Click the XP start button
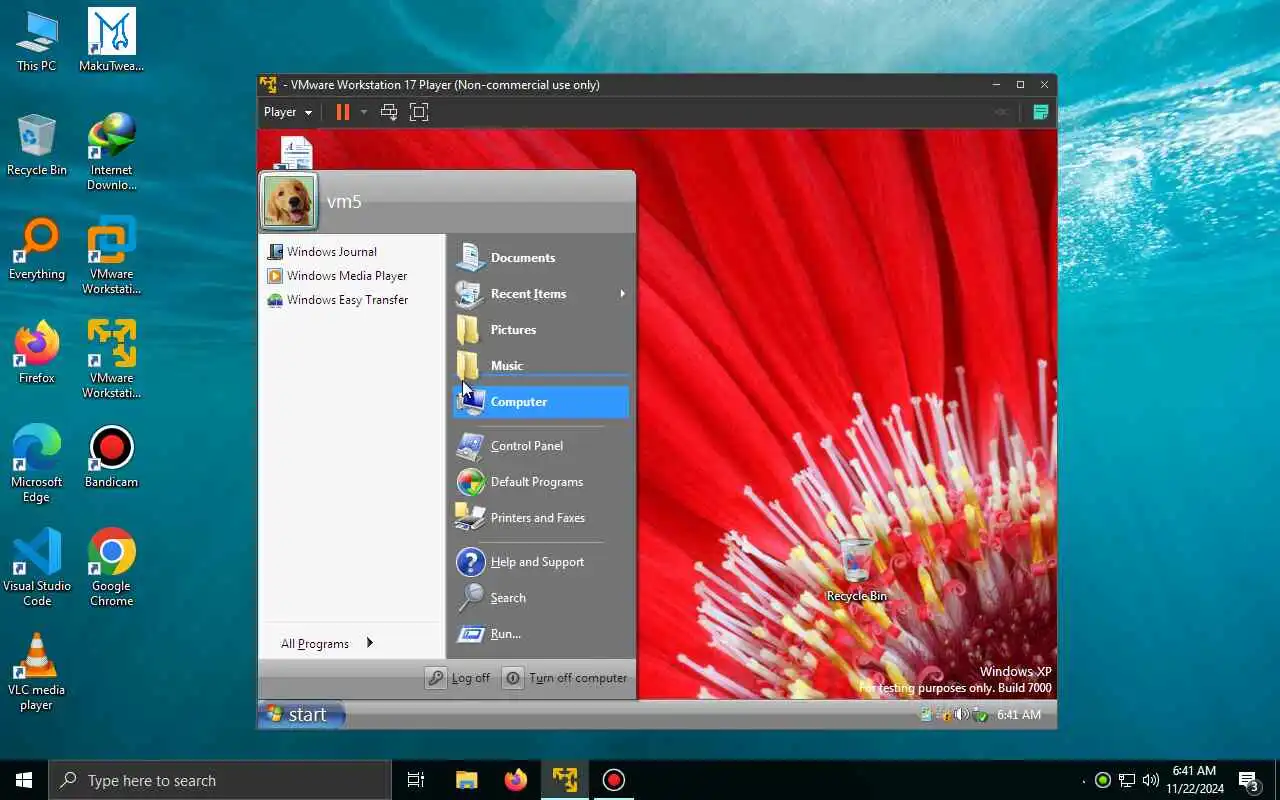This screenshot has height=800, width=1280. pyautogui.click(x=301, y=714)
